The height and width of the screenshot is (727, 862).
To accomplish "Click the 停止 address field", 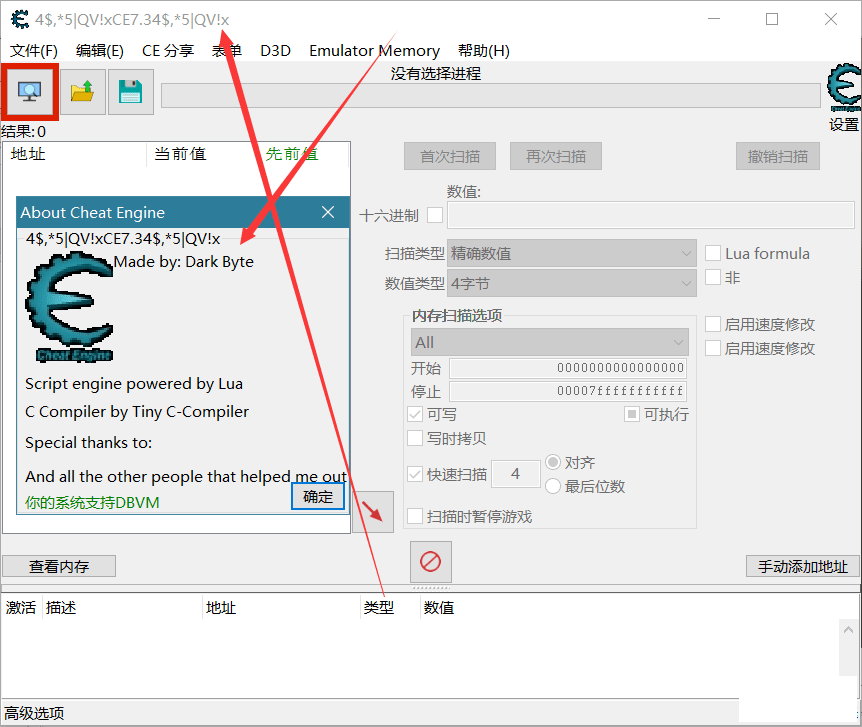I will pyautogui.click(x=568, y=392).
